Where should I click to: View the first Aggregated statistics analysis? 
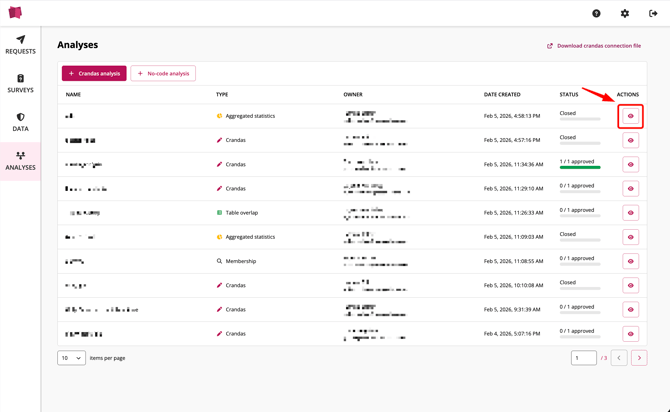point(630,116)
